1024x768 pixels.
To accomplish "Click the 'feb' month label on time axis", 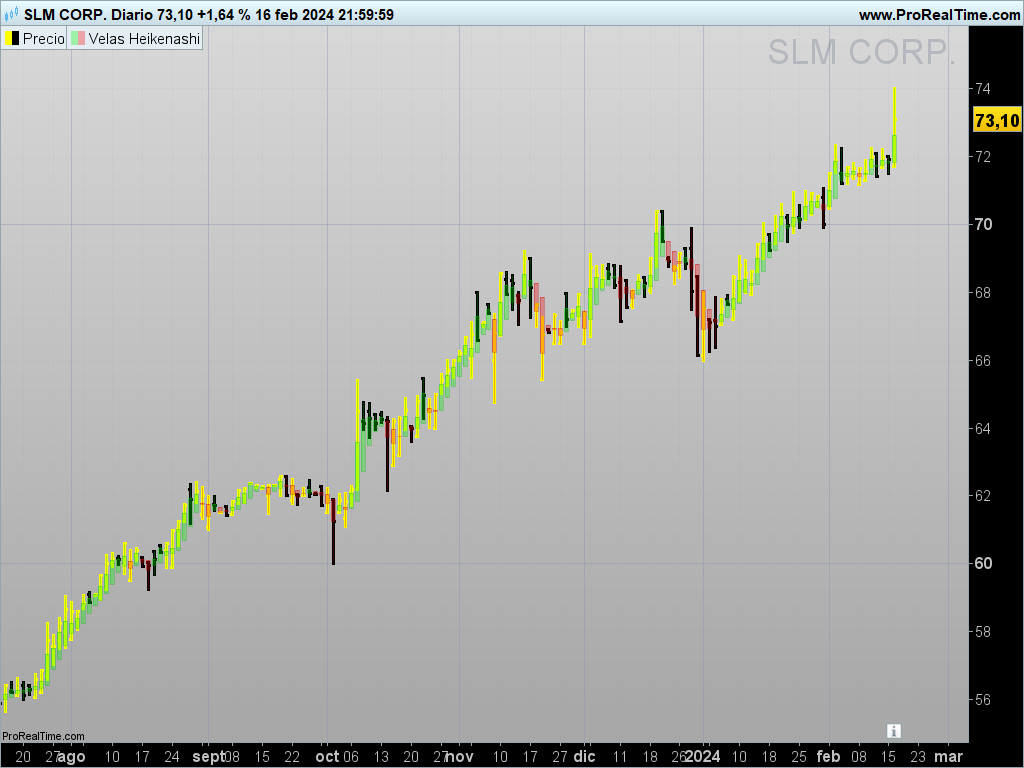I will pyautogui.click(x=829, y=756).
